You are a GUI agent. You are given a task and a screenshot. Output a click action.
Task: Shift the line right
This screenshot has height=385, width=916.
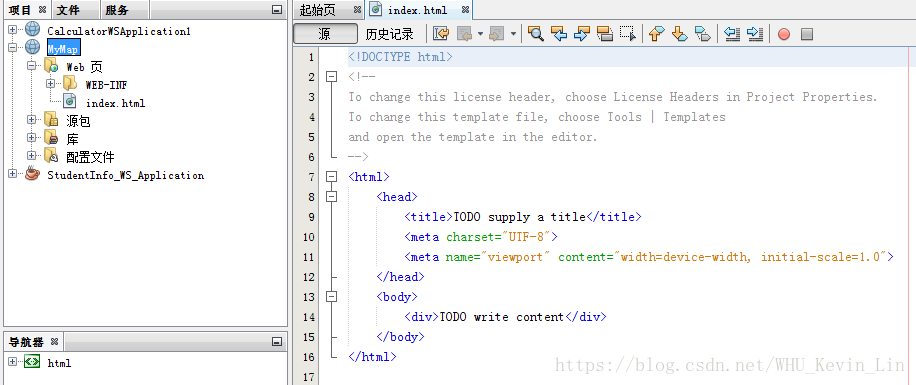pyautogui.click(x=755, y=34)
